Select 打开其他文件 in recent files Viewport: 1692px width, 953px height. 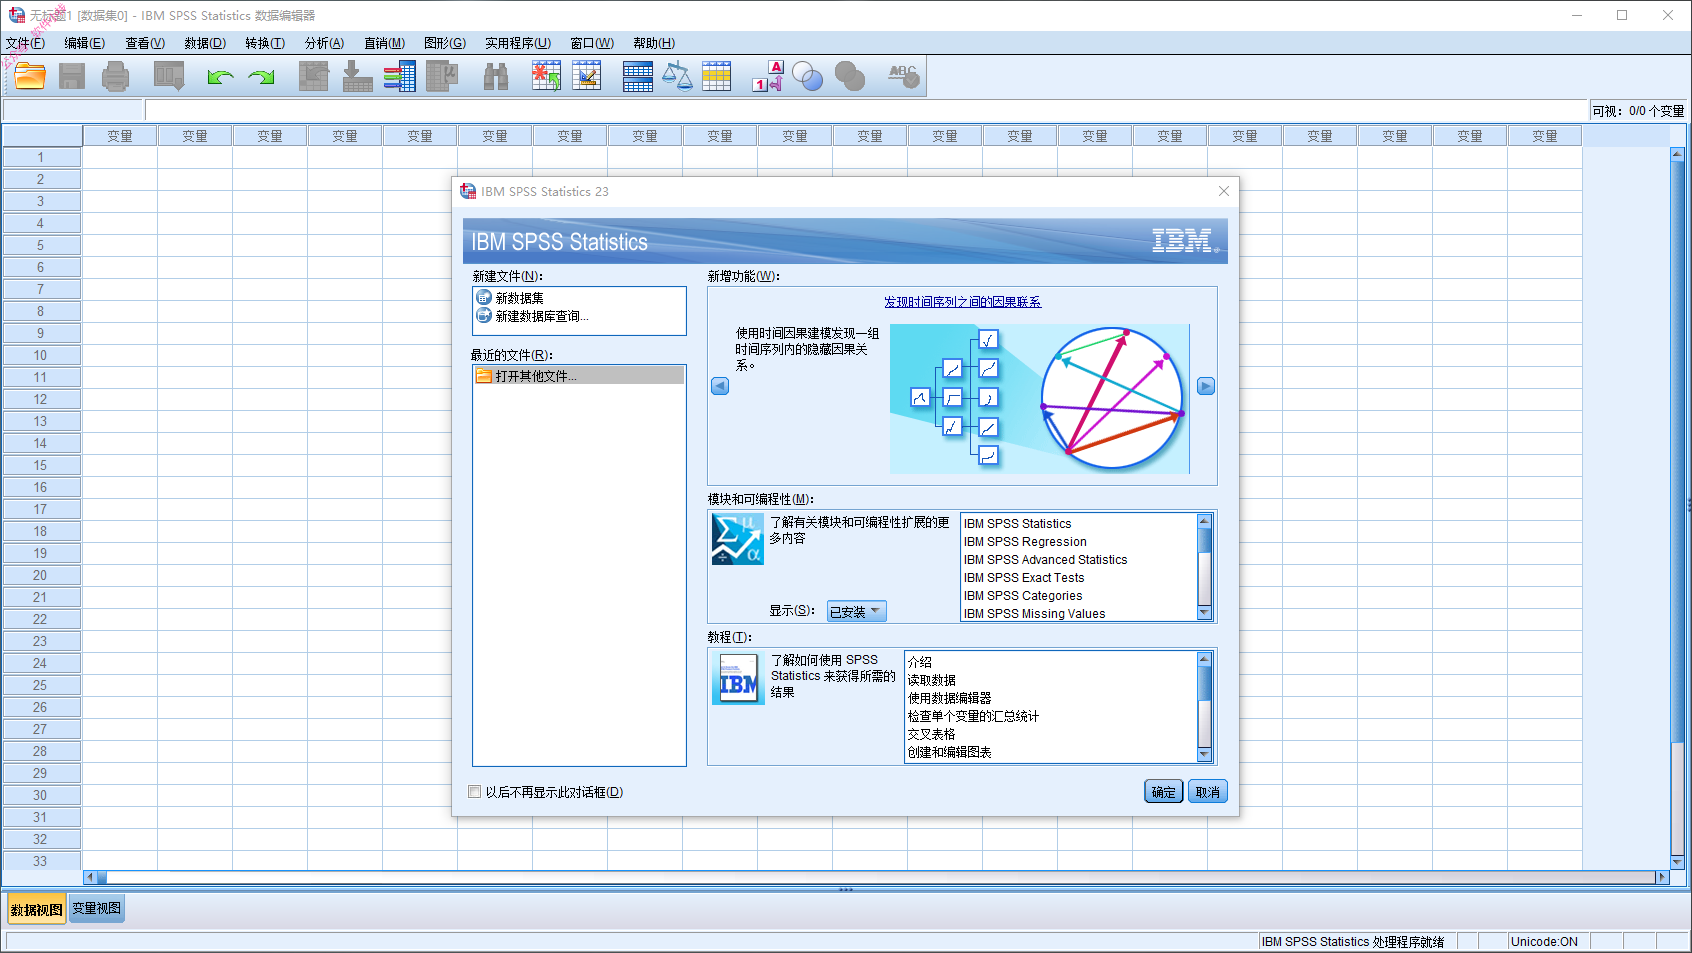click(x=579, y=376)
